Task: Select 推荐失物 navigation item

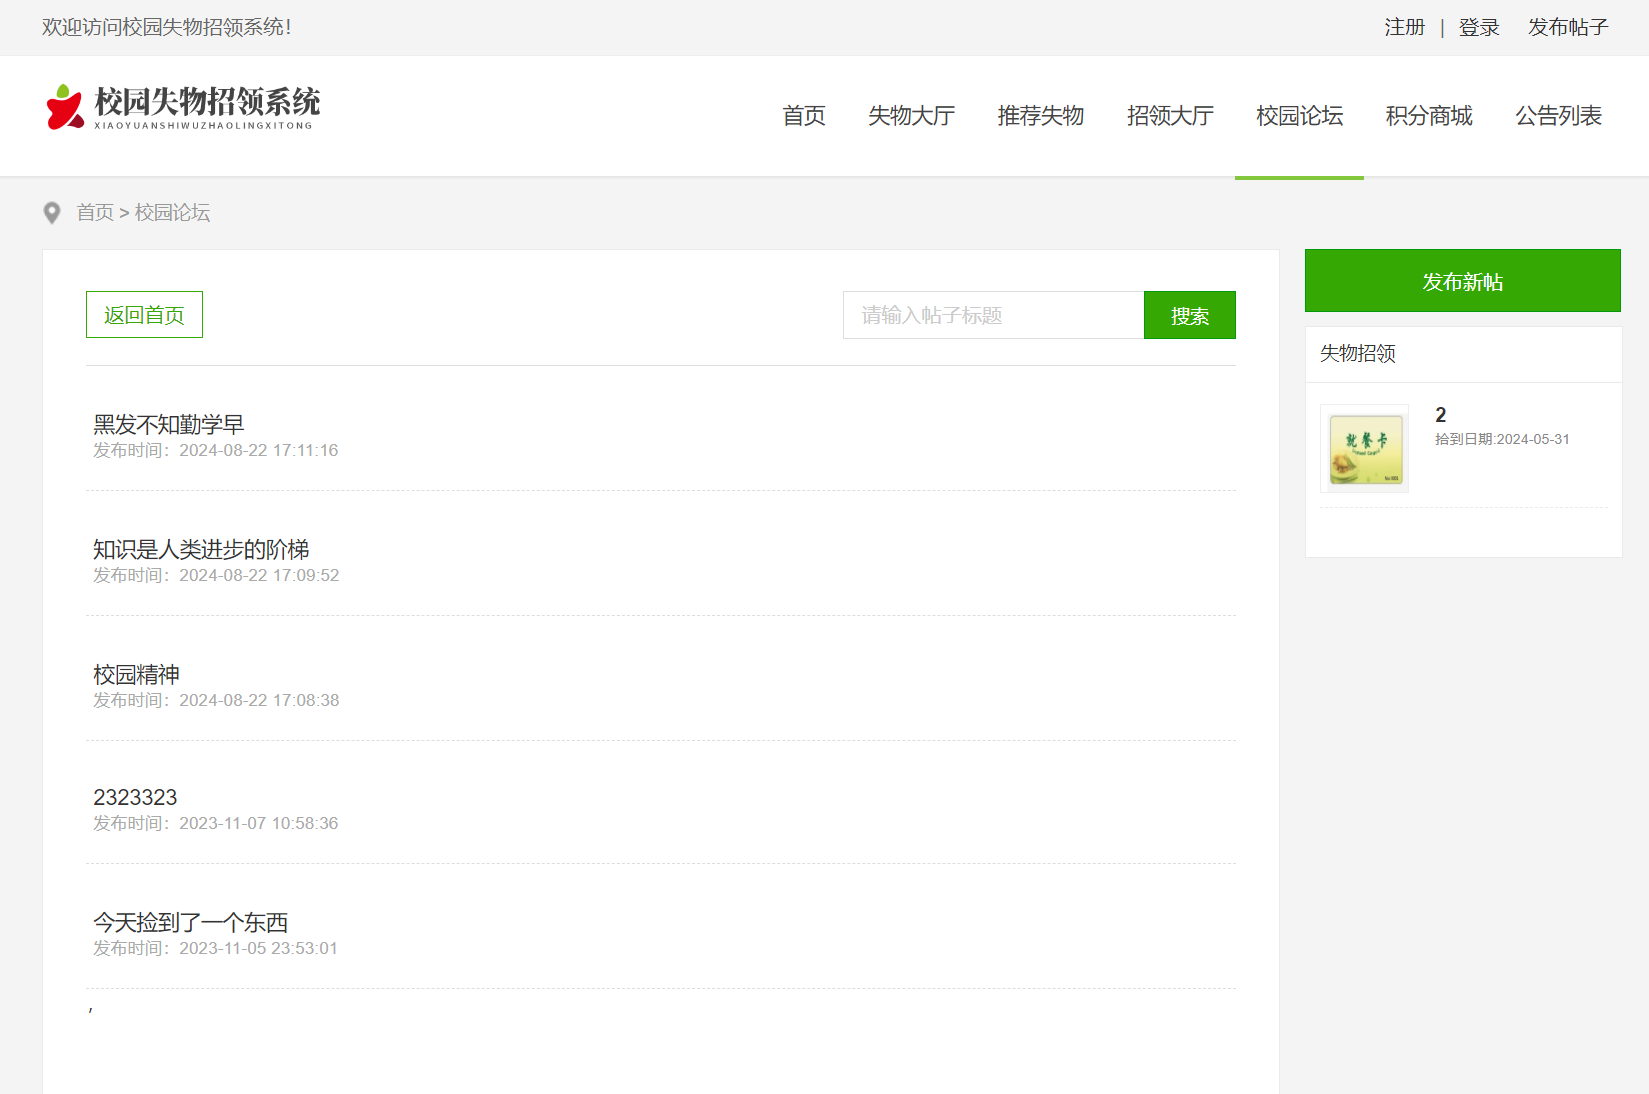Action: click(x=1040, y=116)
